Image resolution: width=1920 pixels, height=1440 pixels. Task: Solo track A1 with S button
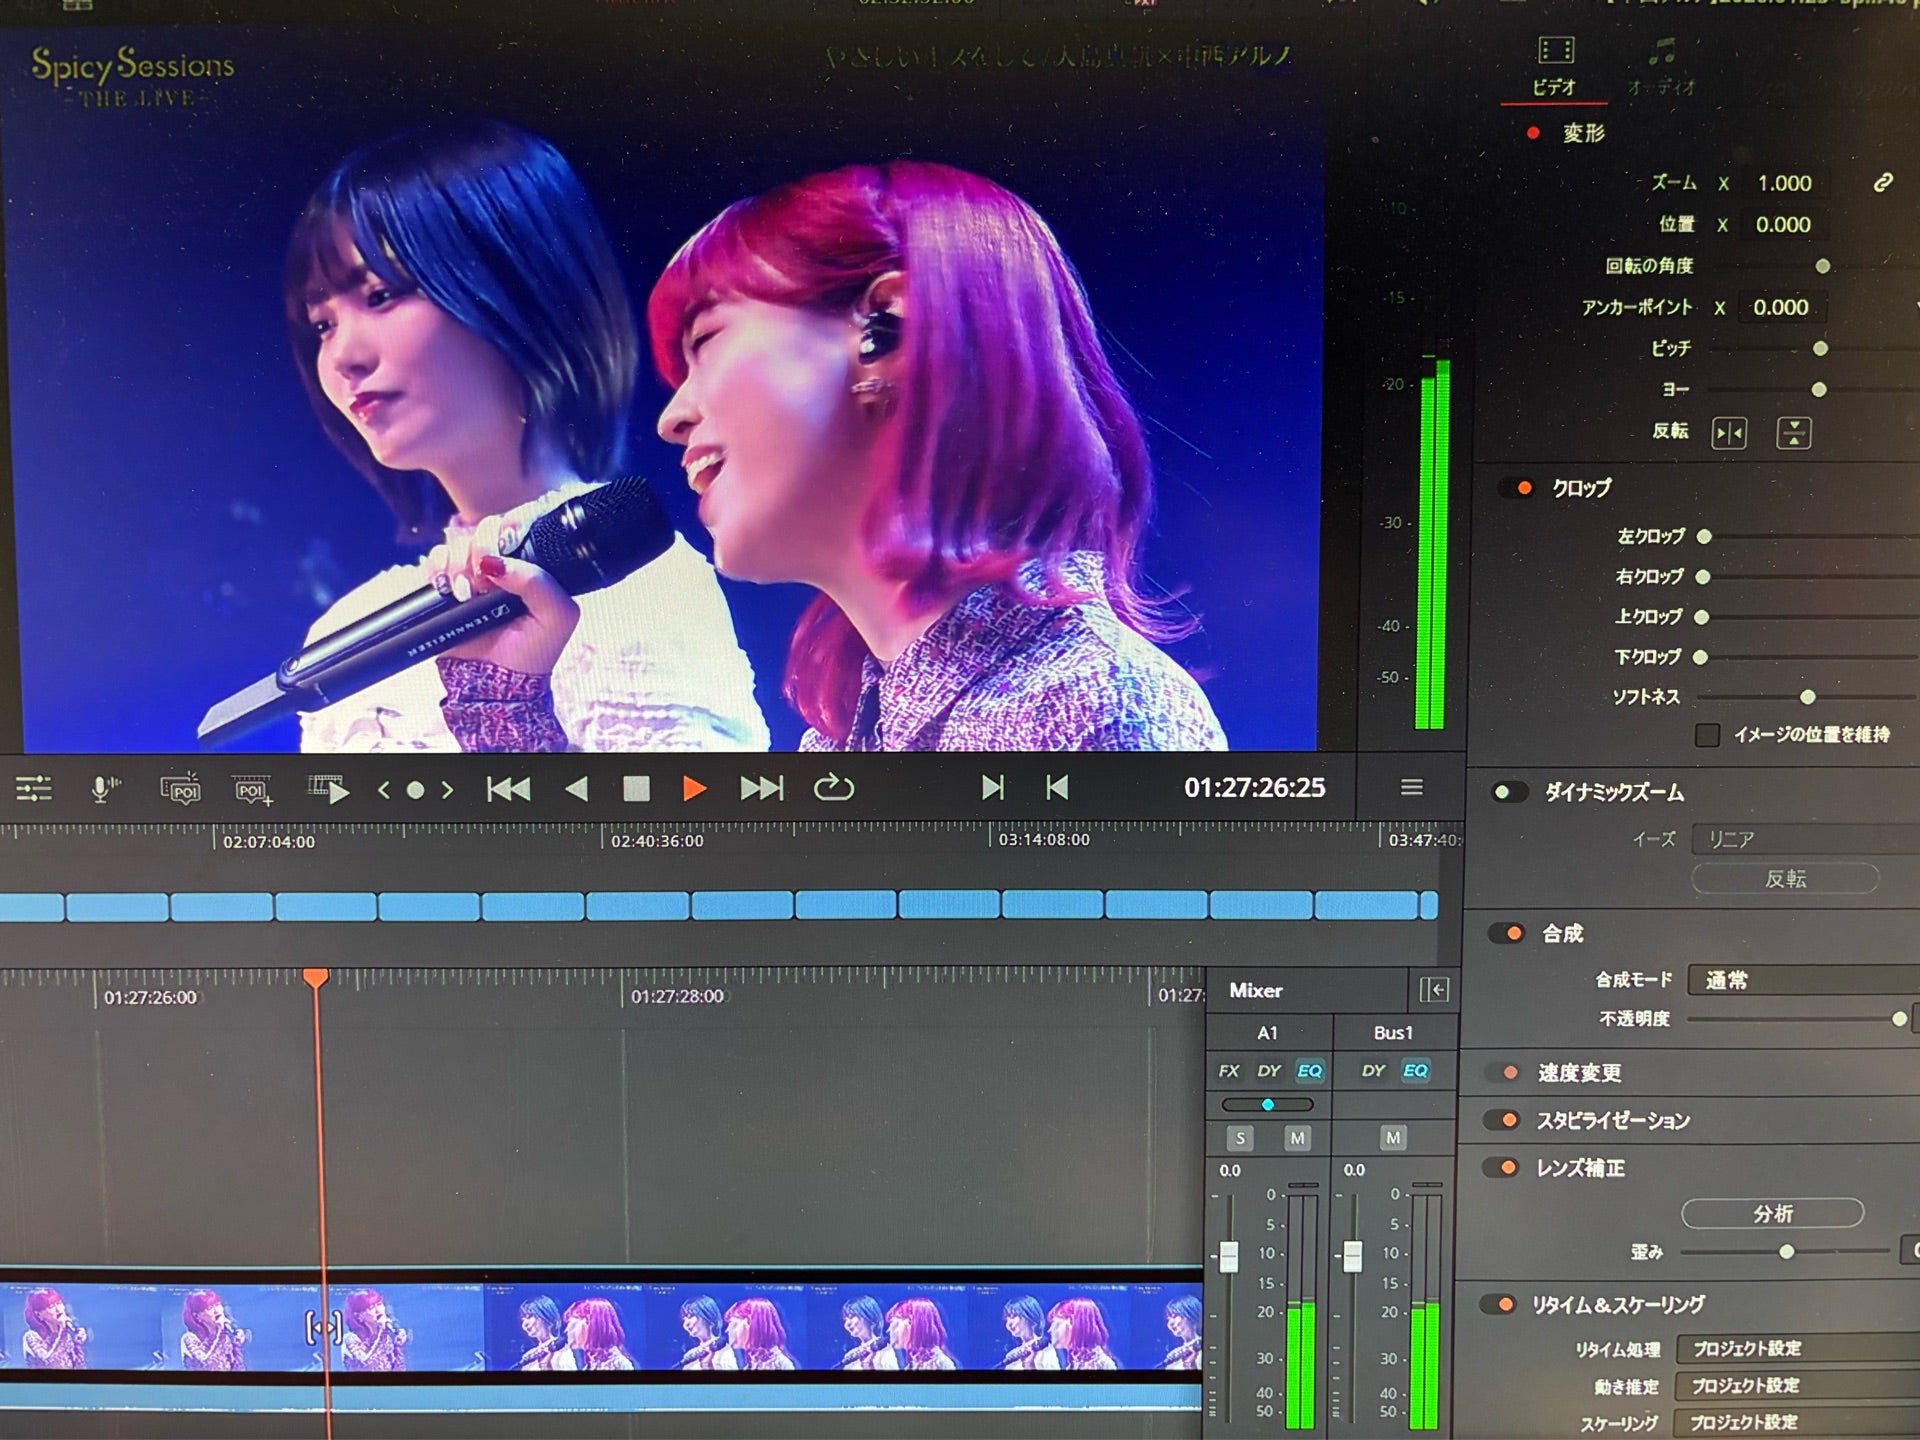click(x=1240, y=1138)
